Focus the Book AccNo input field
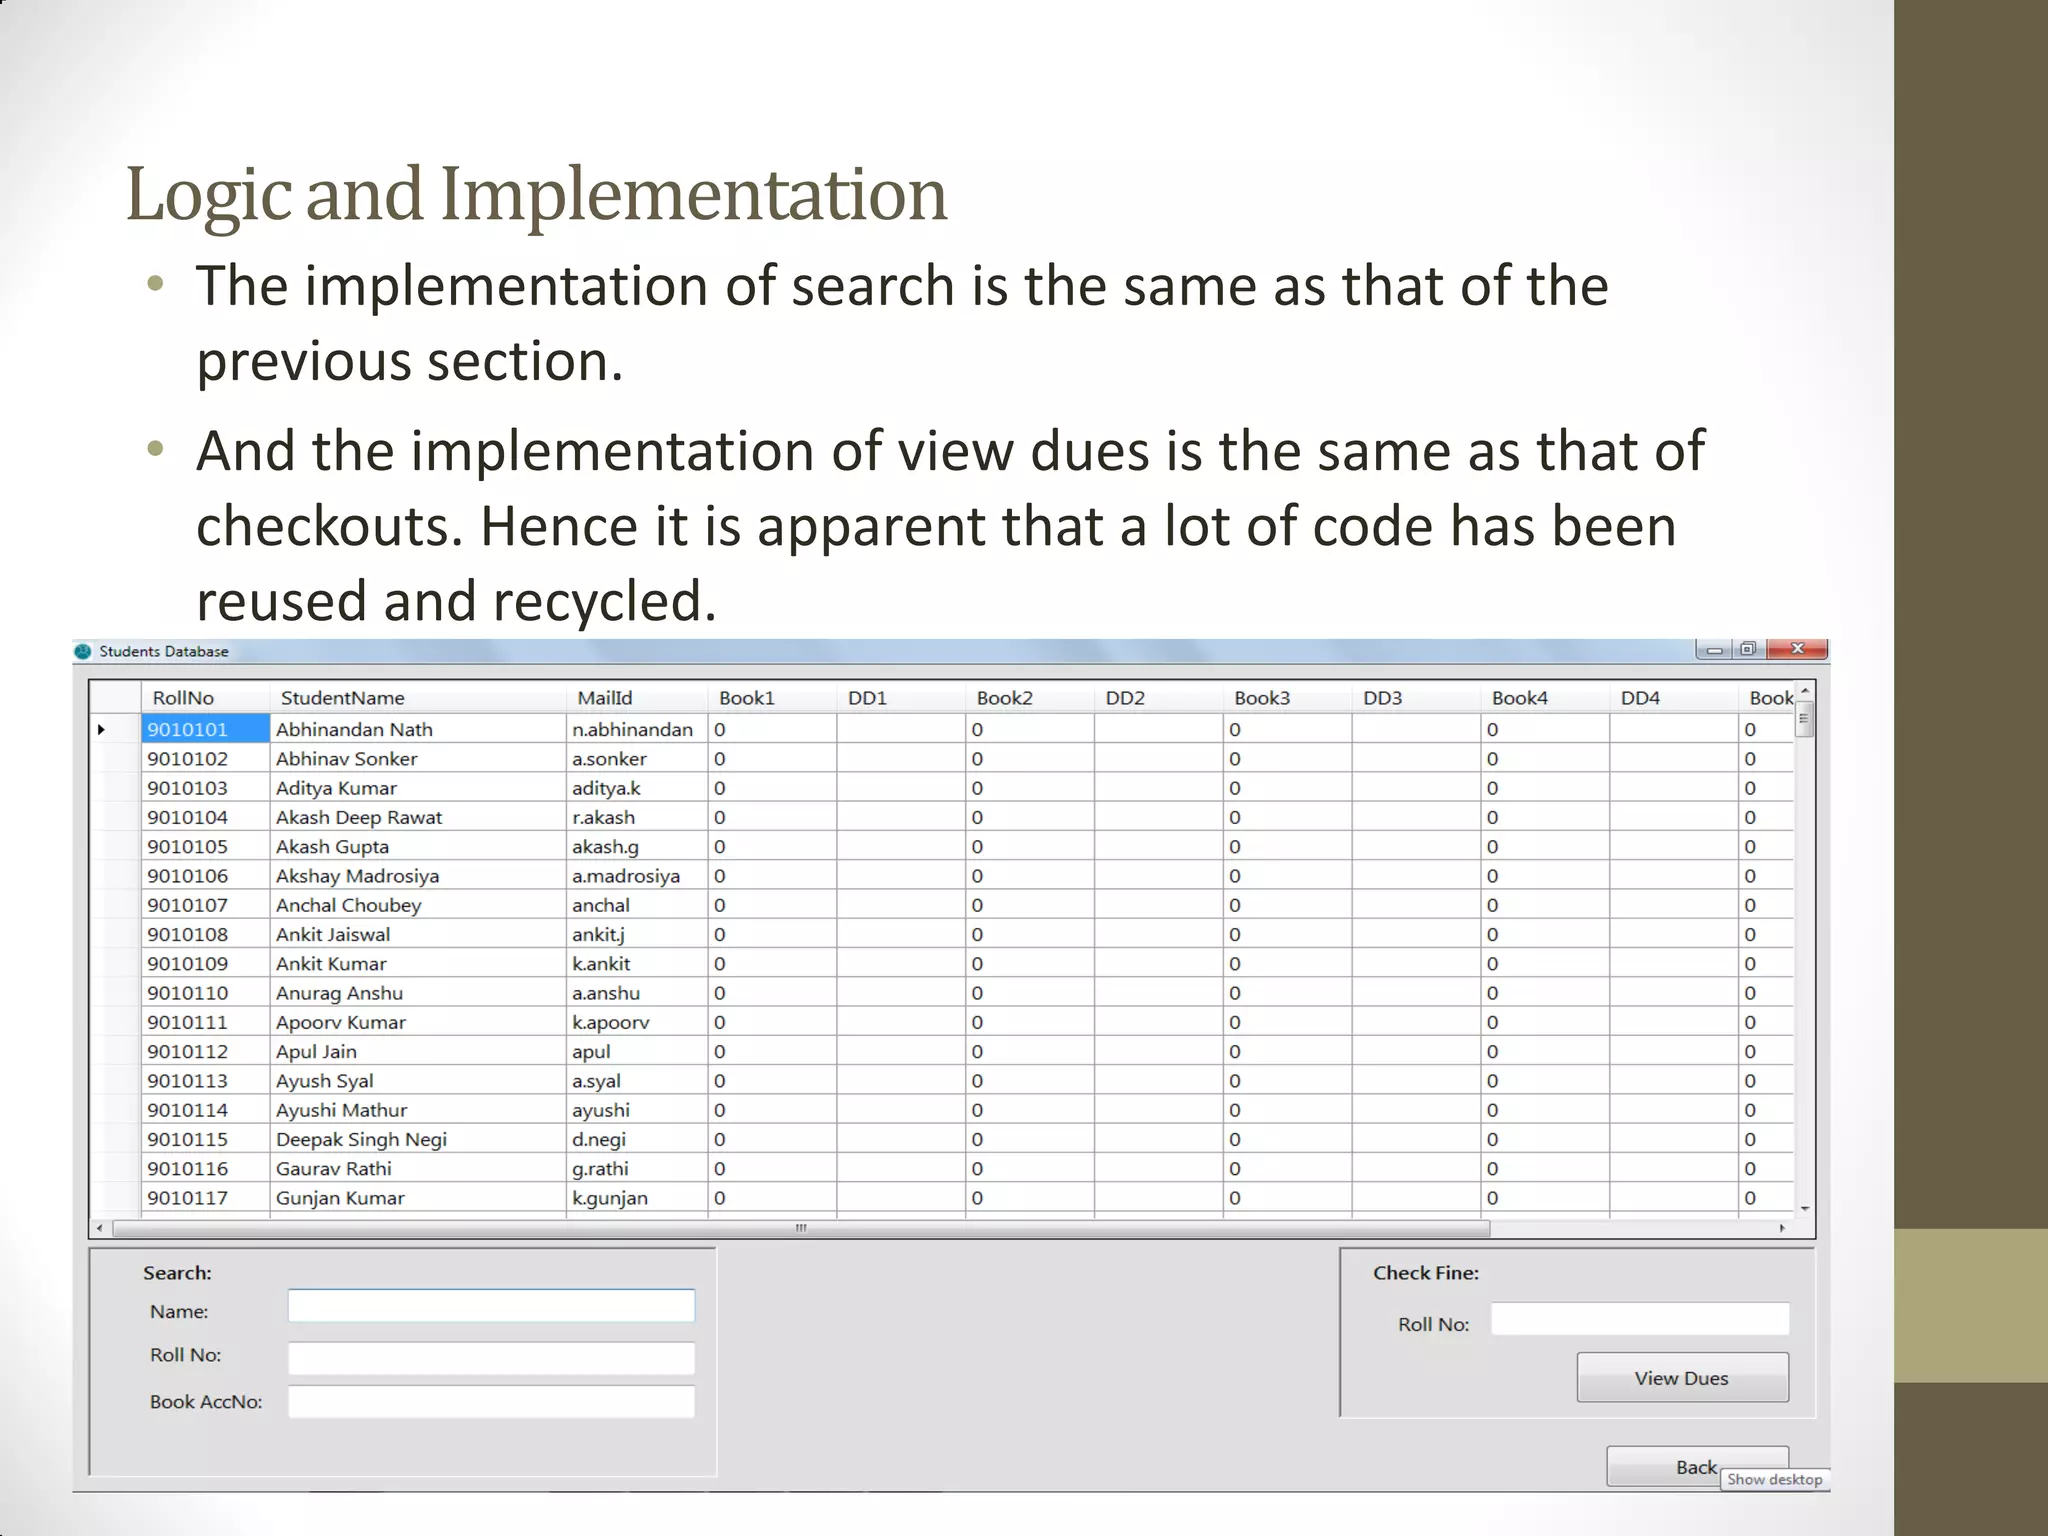Image resolution: width=2048 pixels, height=1536 pixels. (491, 1401)
